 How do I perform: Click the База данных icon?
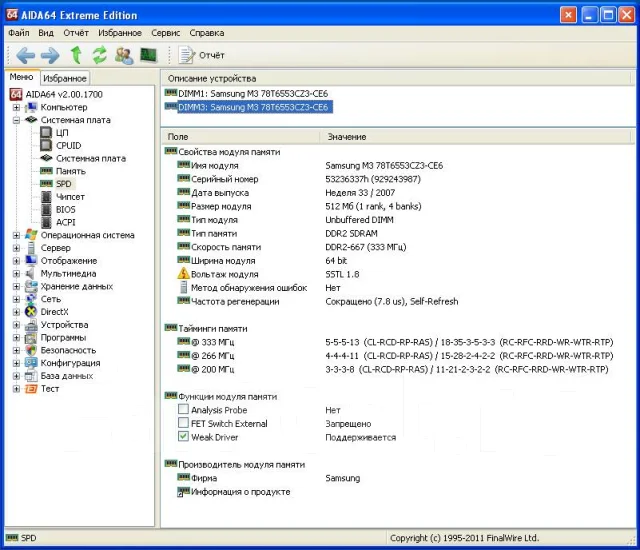click(x=31, y=376)
